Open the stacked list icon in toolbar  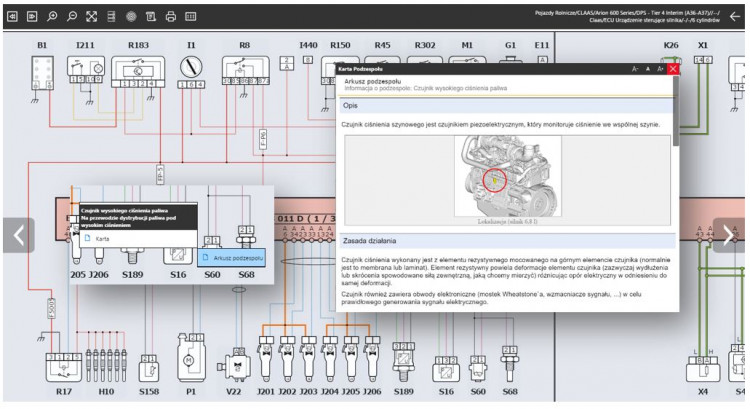[x=111, y=17]
